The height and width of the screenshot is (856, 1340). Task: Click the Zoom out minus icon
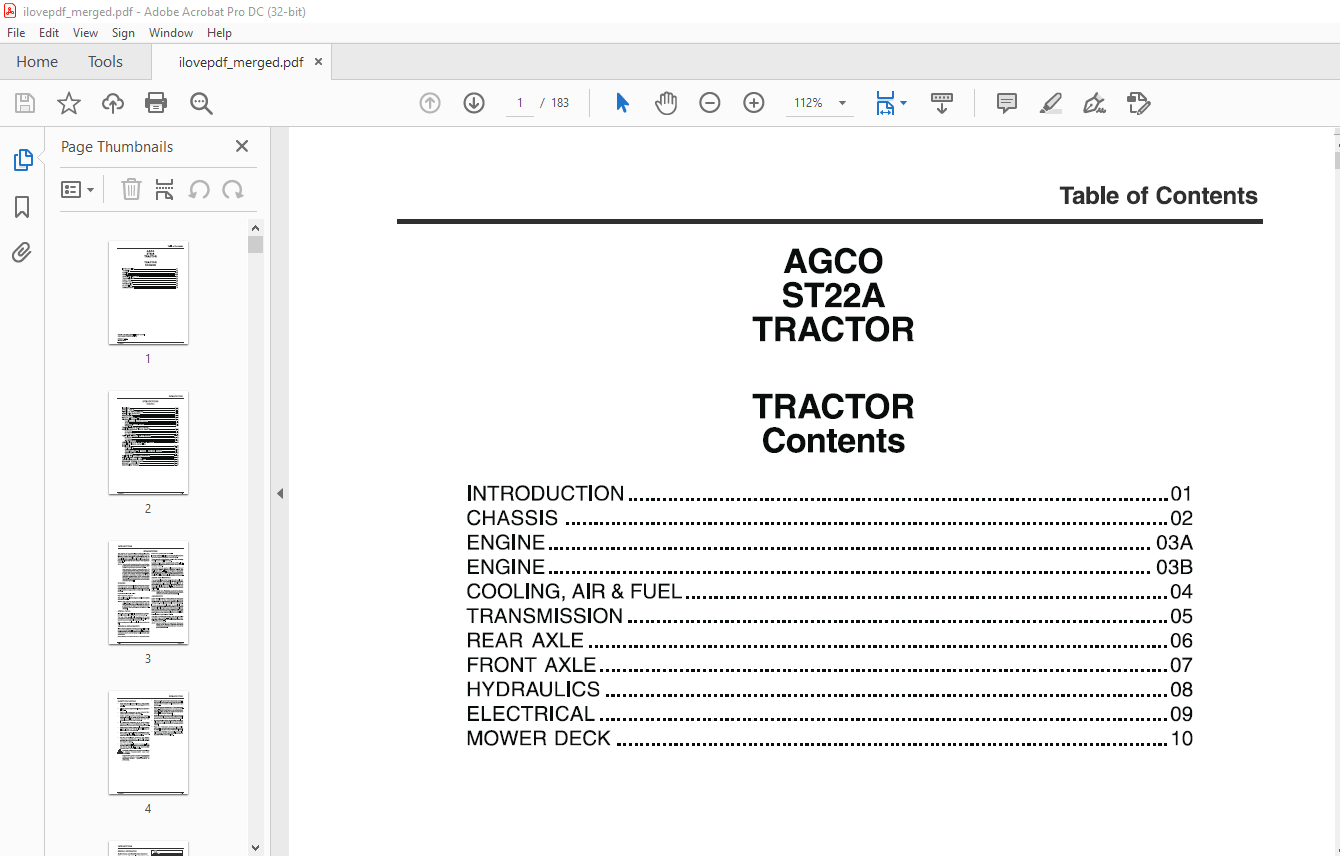tap(710, 103)
